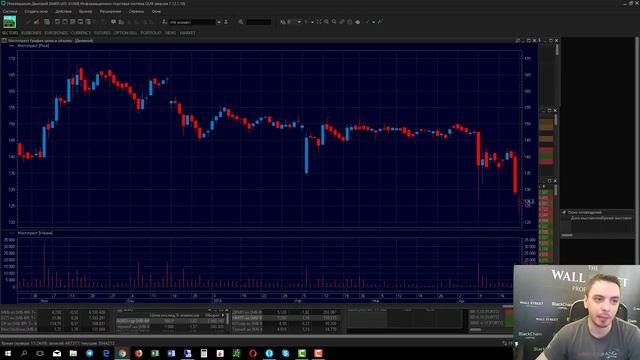Open the Окно menu
This screenshot has width=640, height=360.
pos(156,11)
